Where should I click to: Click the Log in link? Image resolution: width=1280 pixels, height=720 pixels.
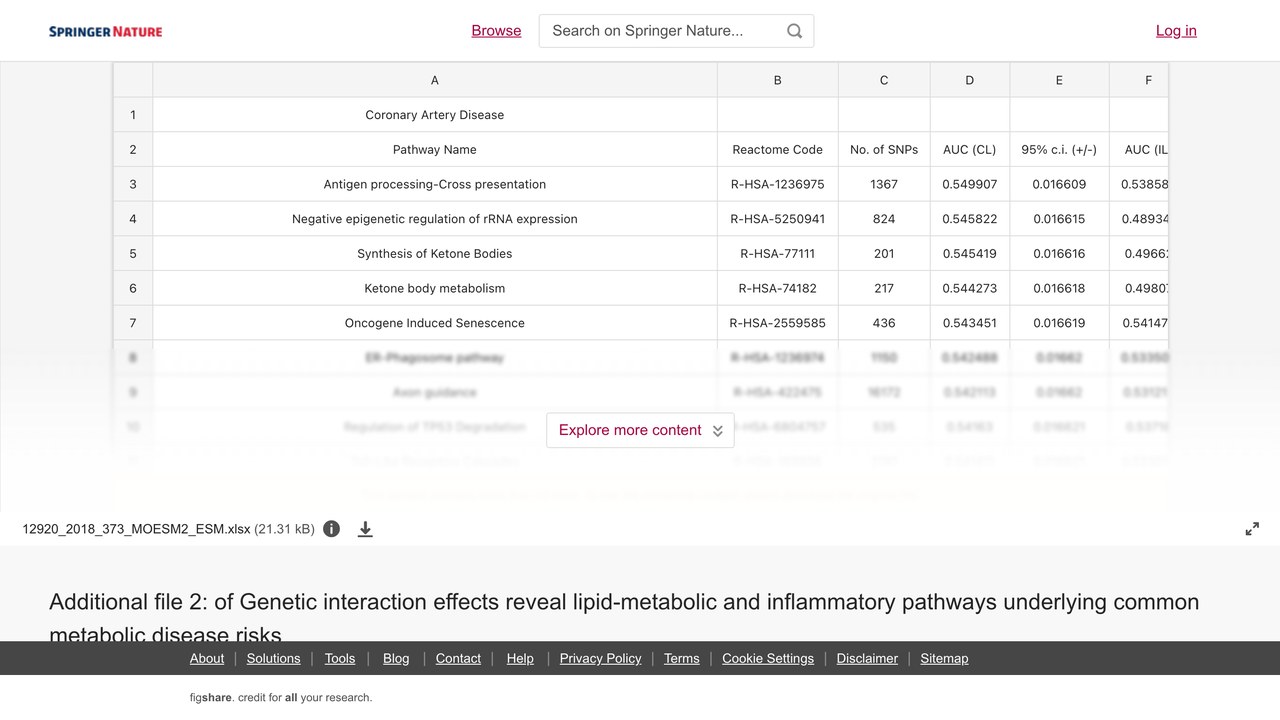coord(1176,31)
